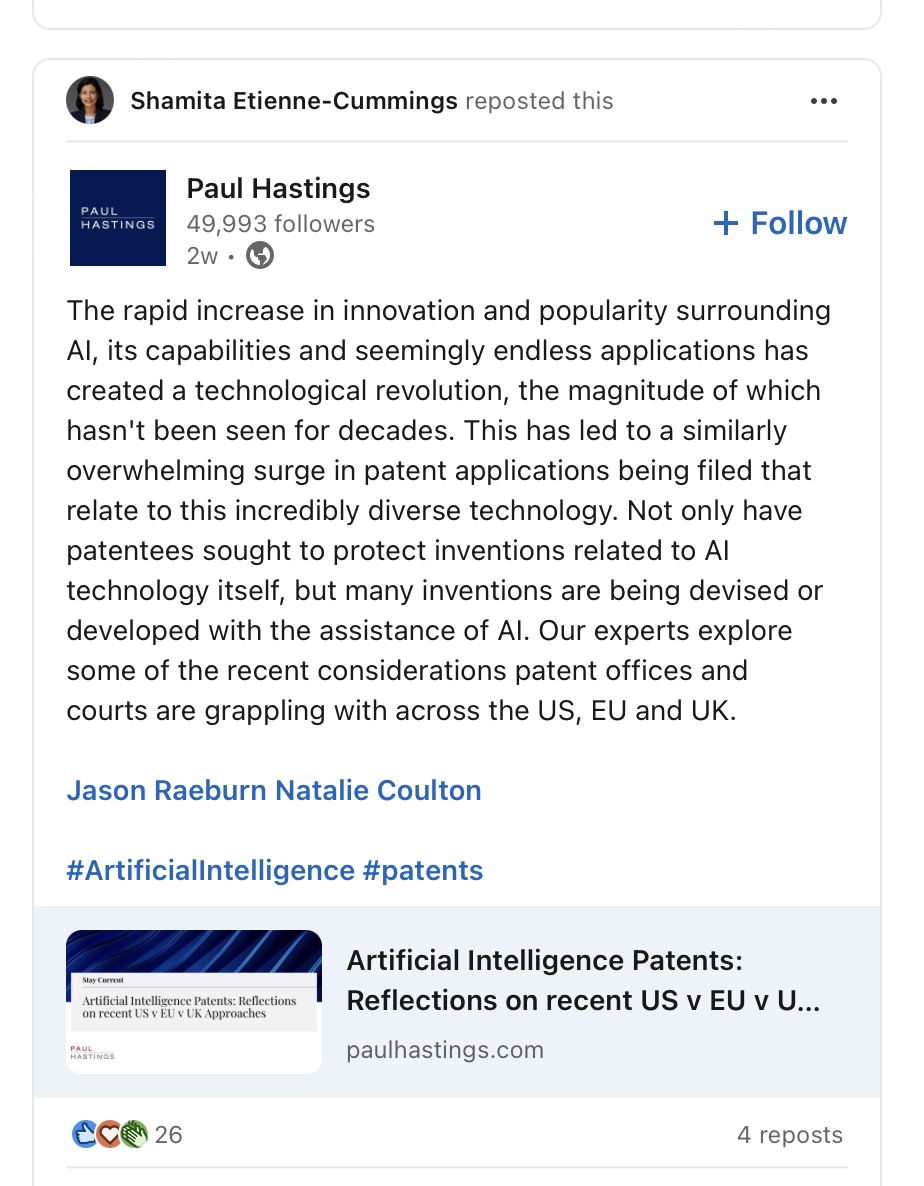Click the plus icon beside Follow
The height and width of the screenshot is (1186, 924).
(726, 223)
